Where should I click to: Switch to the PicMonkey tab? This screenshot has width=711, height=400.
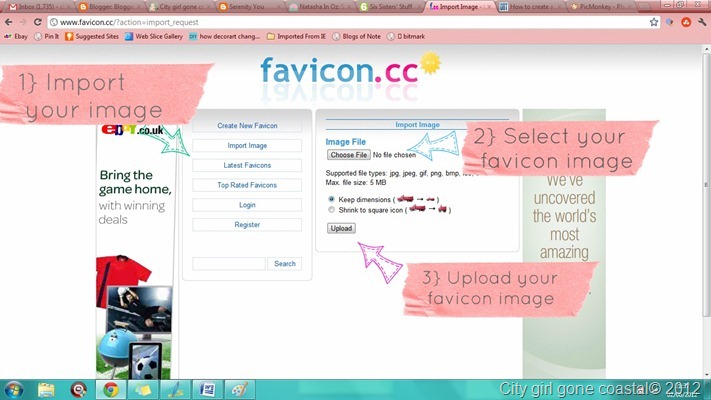pyautogui.click(x=599, y=6)
